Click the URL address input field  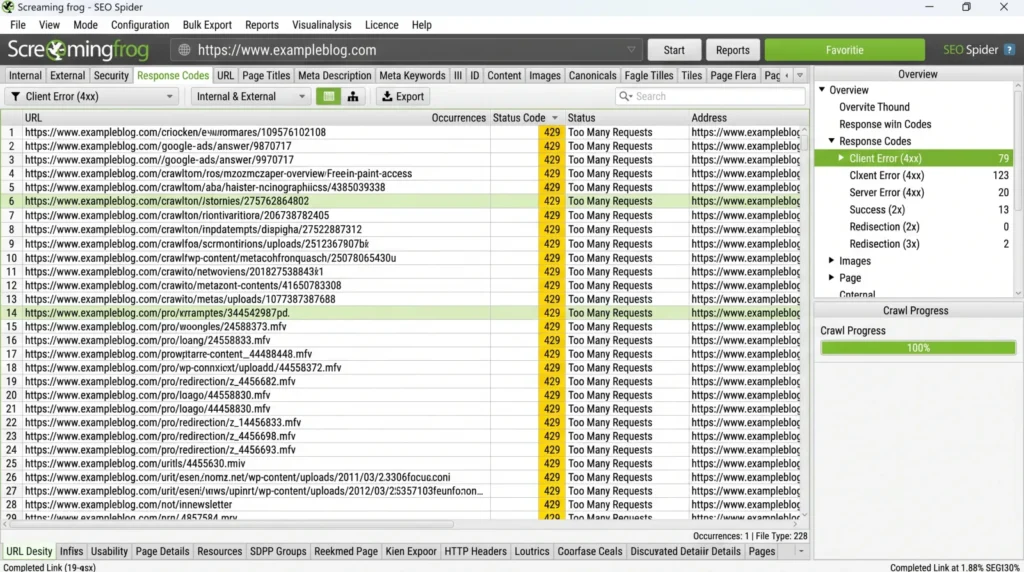(x=405, y=50)
